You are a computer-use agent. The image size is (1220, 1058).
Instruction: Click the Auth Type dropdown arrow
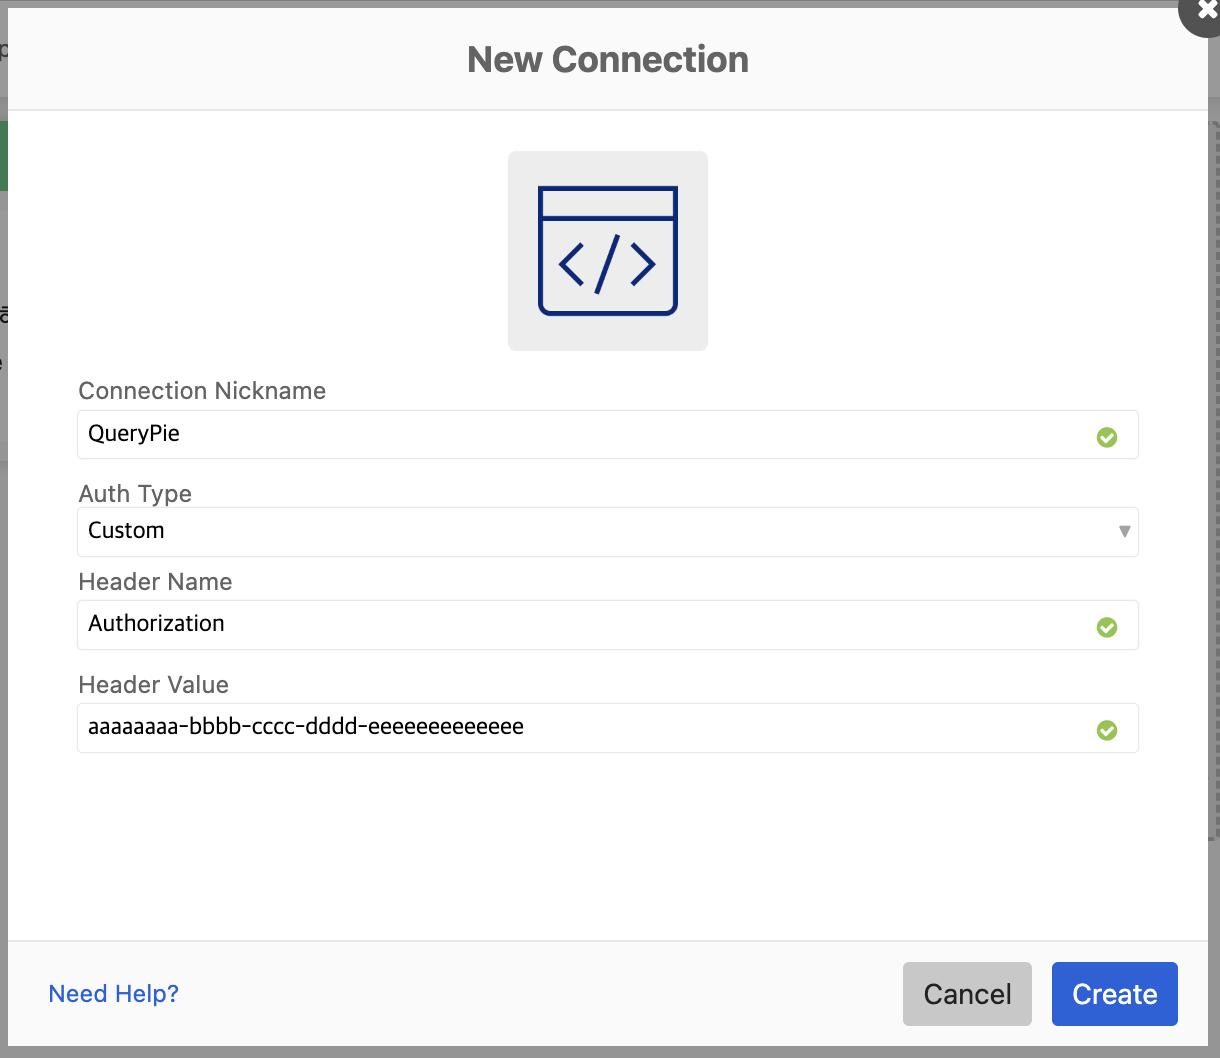click(1124, 532)
